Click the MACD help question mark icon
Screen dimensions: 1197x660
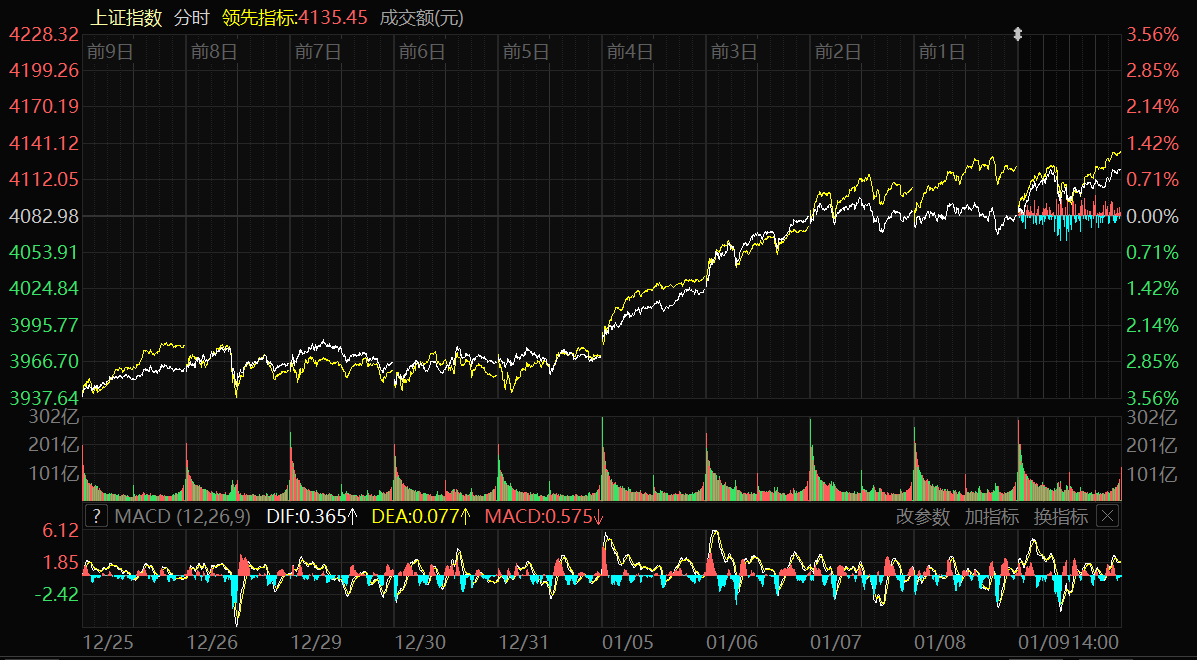pyautogui.click(x=96, y=517)
